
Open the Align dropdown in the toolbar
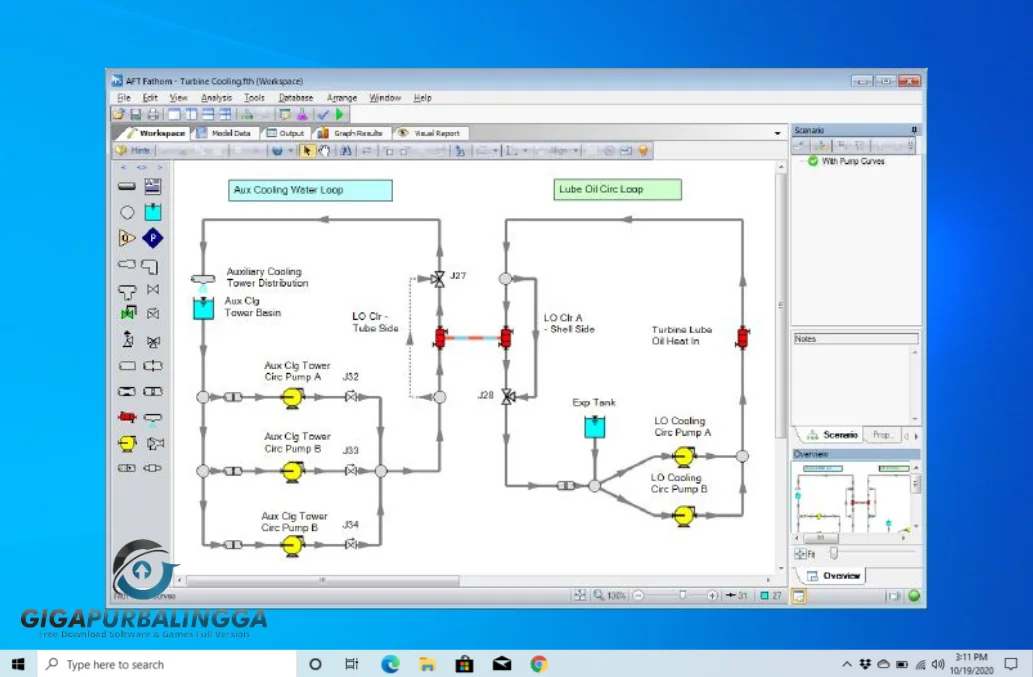coord(560,150)
